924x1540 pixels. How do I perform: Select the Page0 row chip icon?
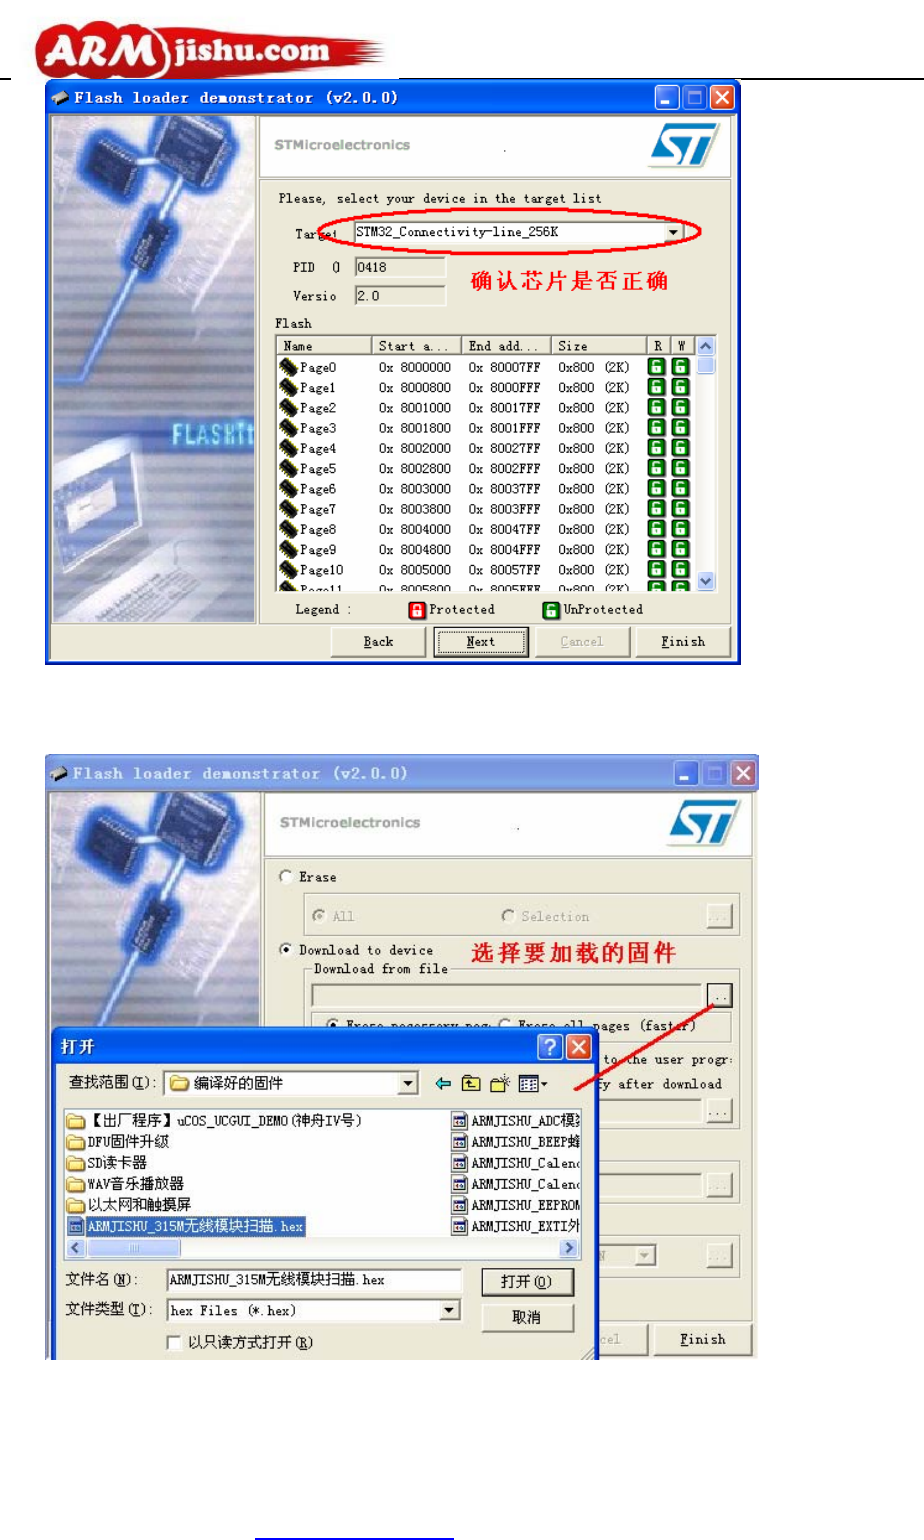289,367
